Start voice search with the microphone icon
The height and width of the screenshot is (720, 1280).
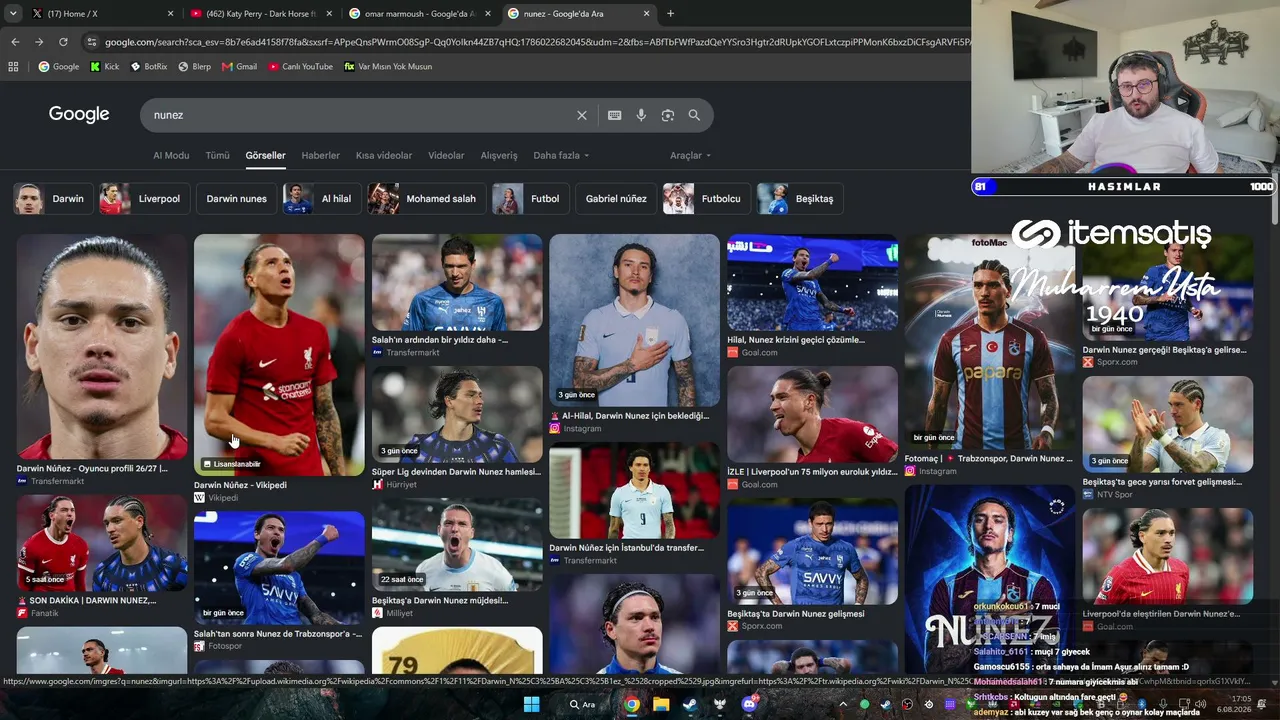tap(641, 115)
